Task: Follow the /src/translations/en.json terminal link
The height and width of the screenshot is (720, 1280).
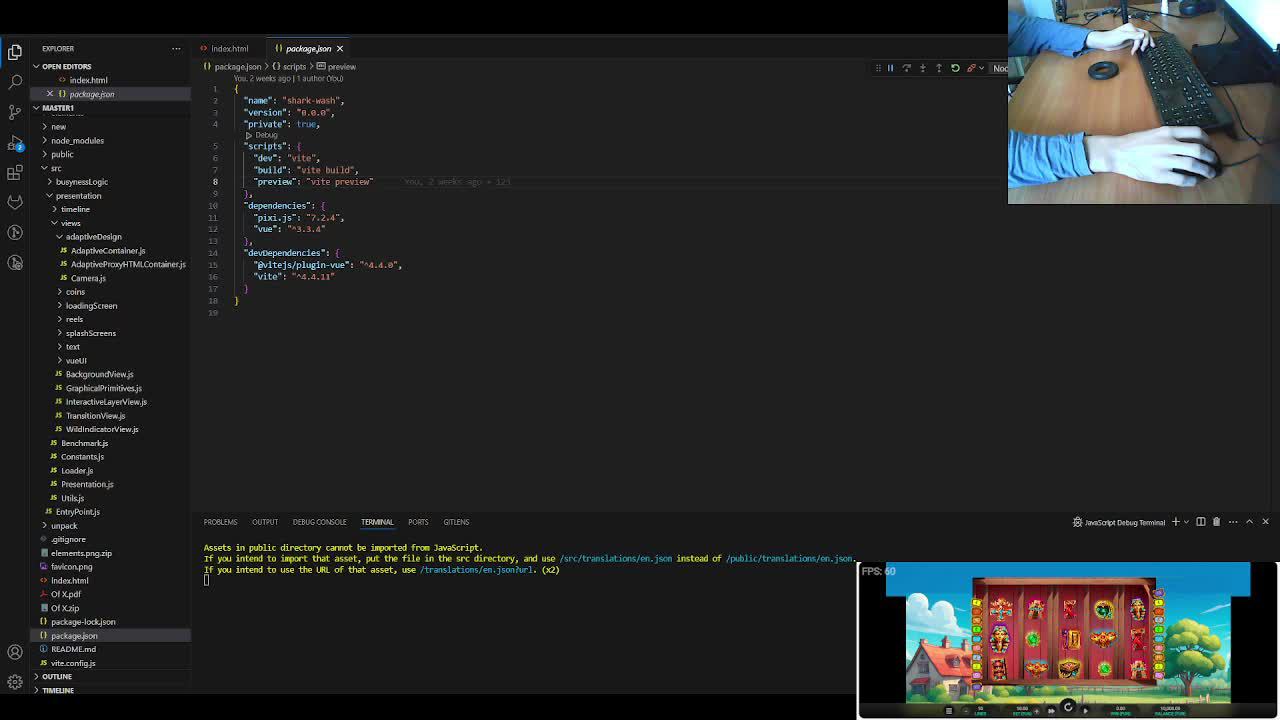Action: tap(616, 559)
